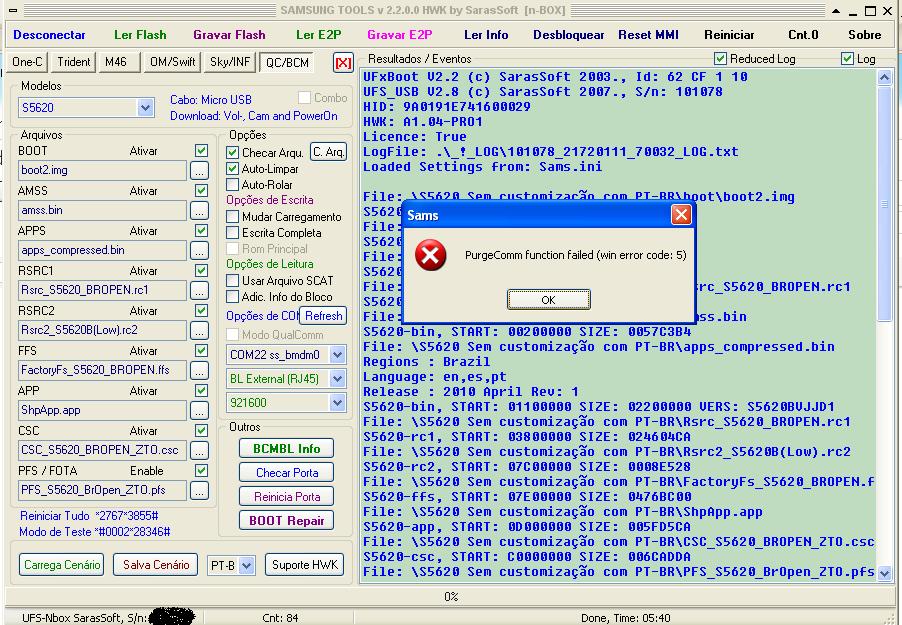Switch to the One-C tab
Screen dimensions: 902x625
[27, 62]
